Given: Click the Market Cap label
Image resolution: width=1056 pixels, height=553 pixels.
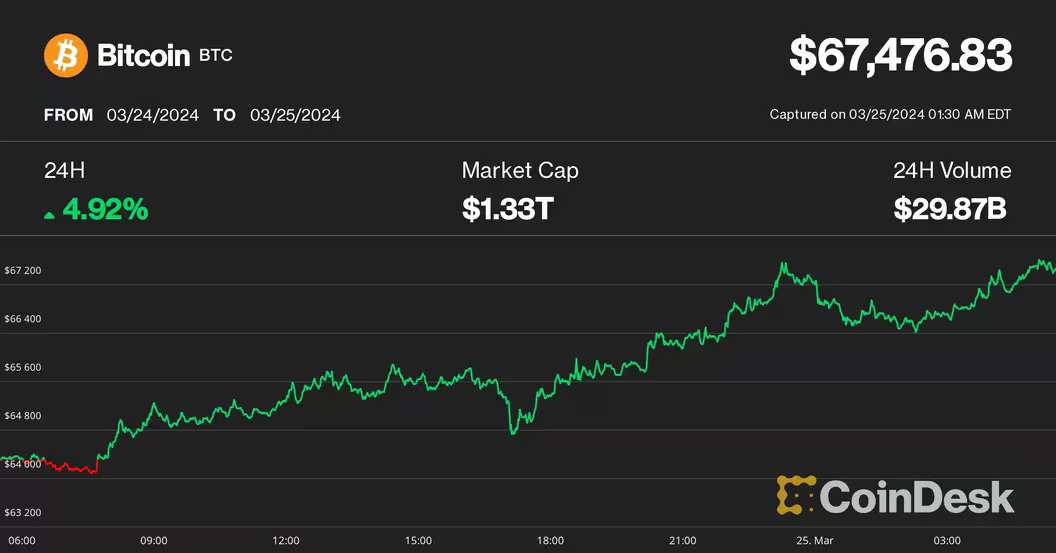Looking at the screenshot, I should pos(519,171).
